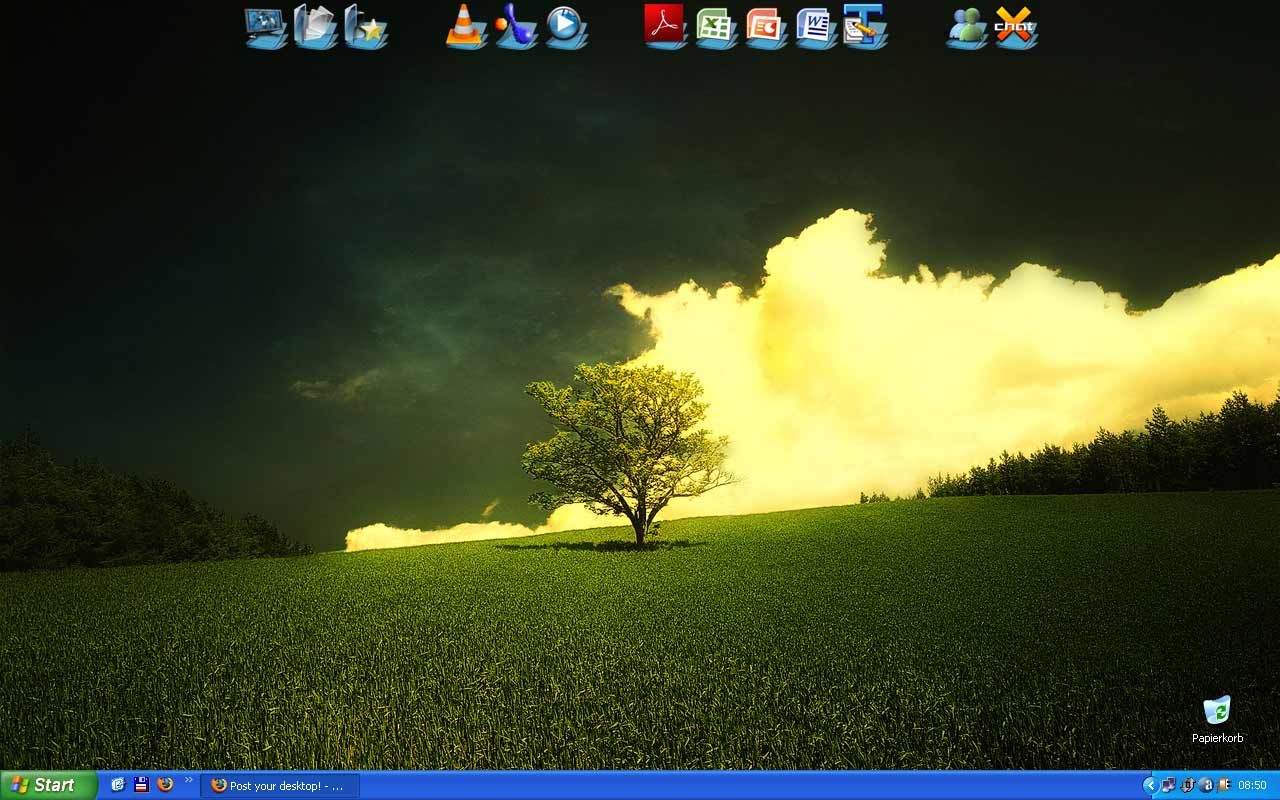Expand hidden system tray icons
The height and width of the screenshot is (800, 1280).
point(1150,786)
